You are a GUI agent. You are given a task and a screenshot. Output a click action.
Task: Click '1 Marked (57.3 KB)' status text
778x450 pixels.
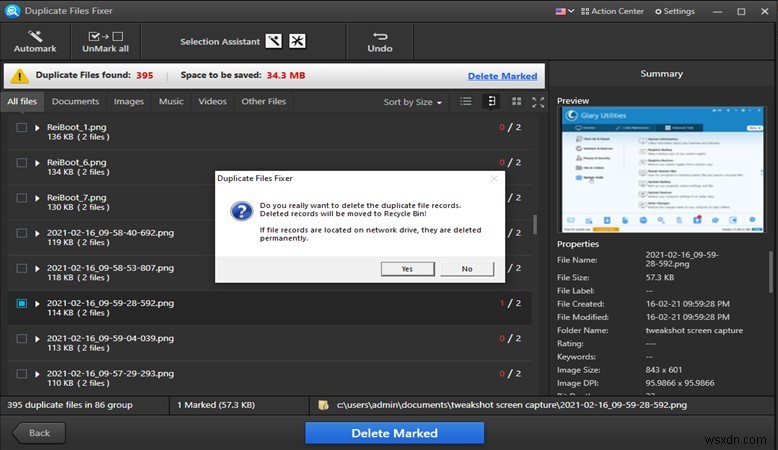[x=216, y=405]
